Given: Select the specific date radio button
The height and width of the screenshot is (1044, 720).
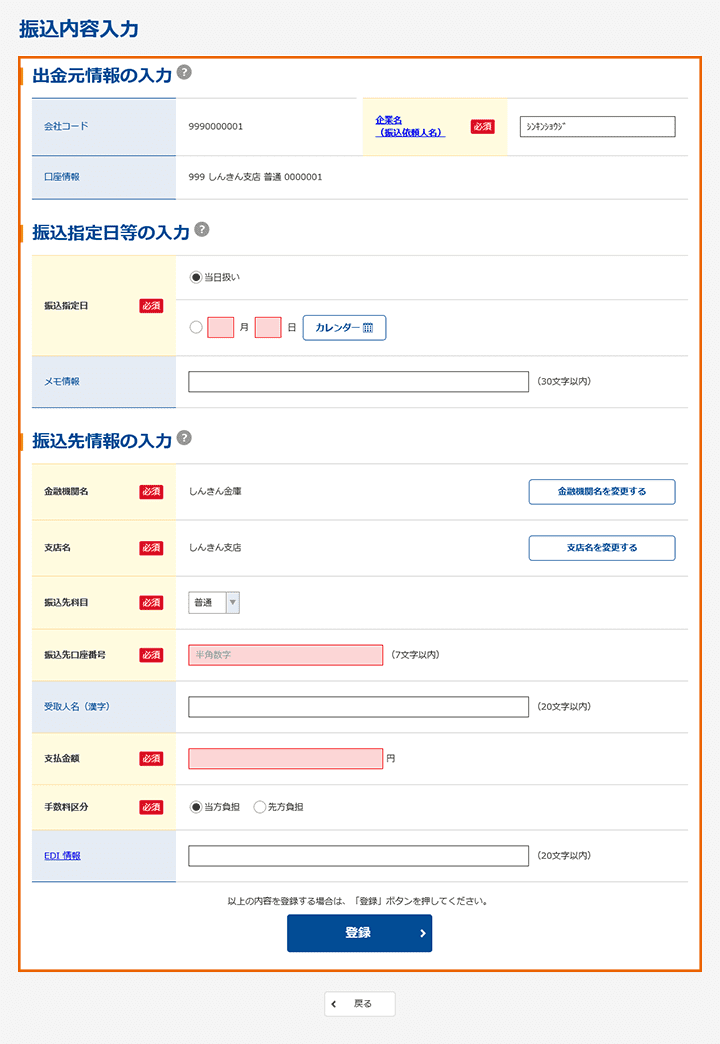Looking at the screenshot, I should [x=196, y=328].
